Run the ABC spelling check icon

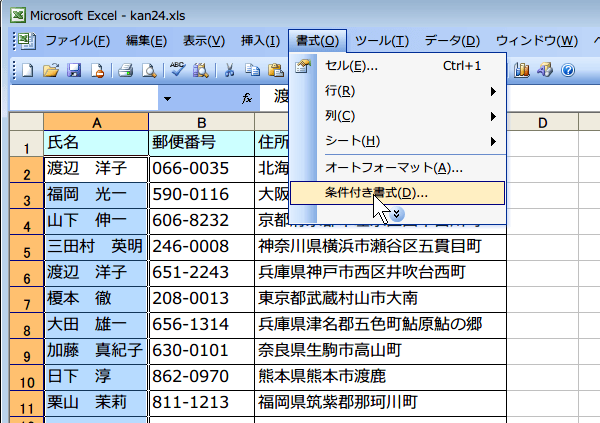click(x=178, y=70)
